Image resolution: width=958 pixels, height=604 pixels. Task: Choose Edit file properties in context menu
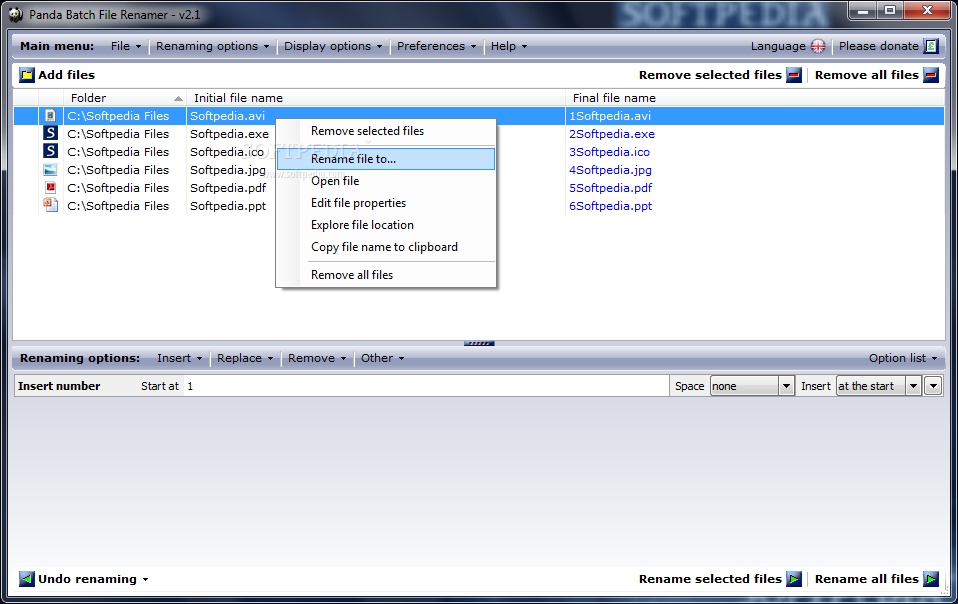(386, 203)
